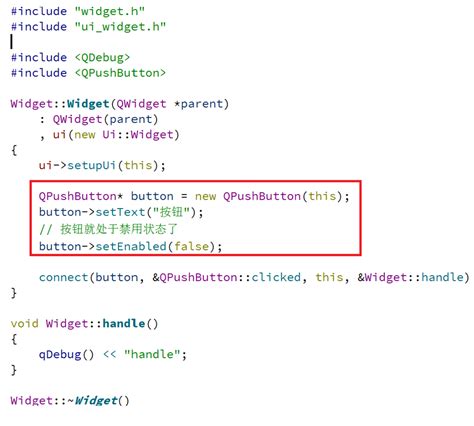Click &QPushButton::clicked signal argument
This screenshot has height=426, width=474.
click(227, 277)
